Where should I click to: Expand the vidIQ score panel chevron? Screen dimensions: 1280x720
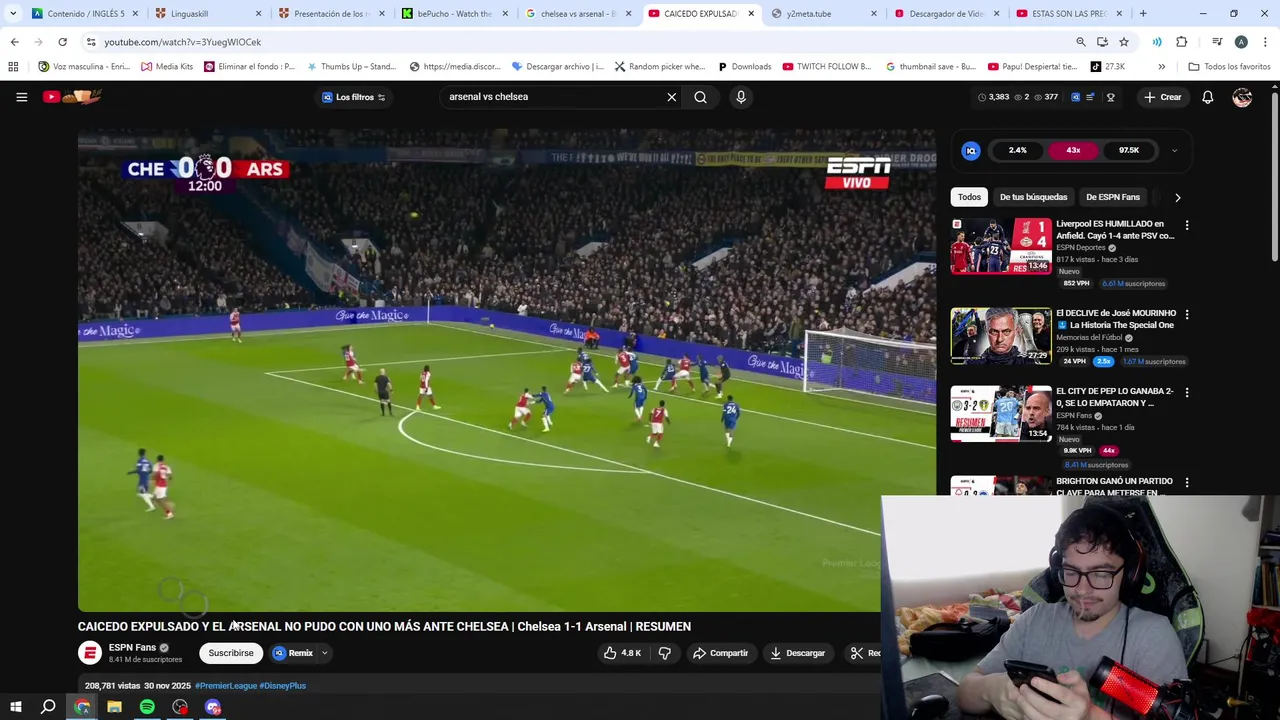click(x=1174, y=150)
